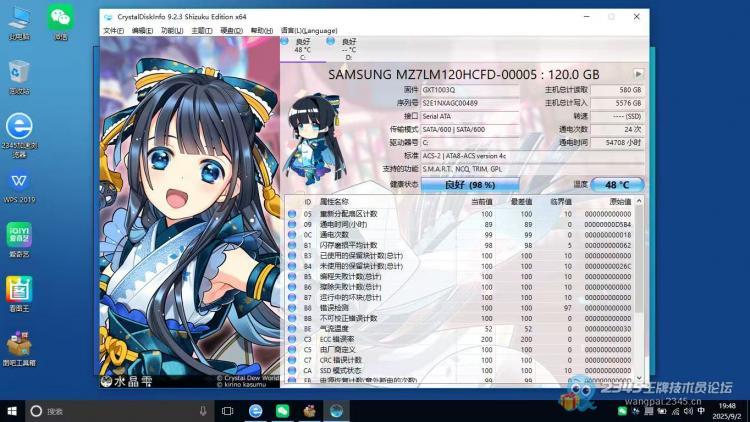Click the 中 input method indicator in the tray
This screenshot has height=422, width=750.
point(701,411)
